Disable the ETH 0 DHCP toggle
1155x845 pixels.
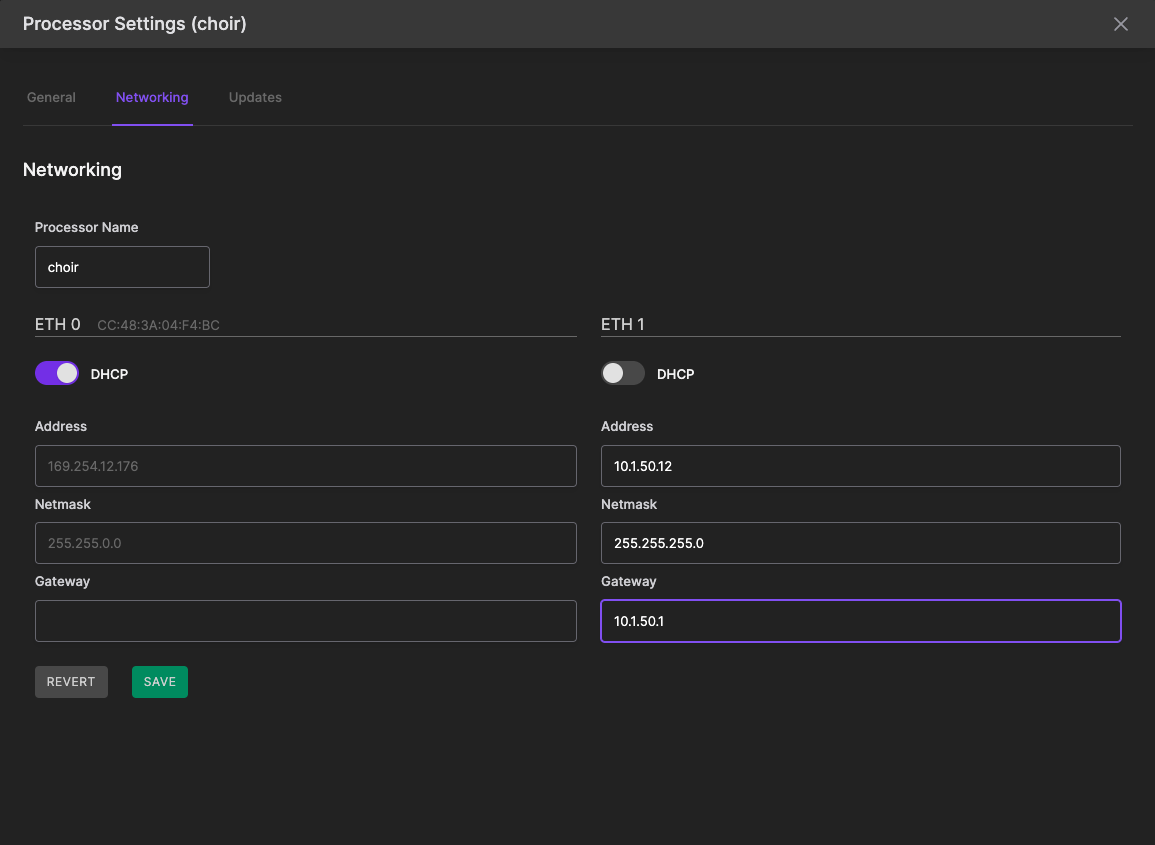click(x=57, y=373)
